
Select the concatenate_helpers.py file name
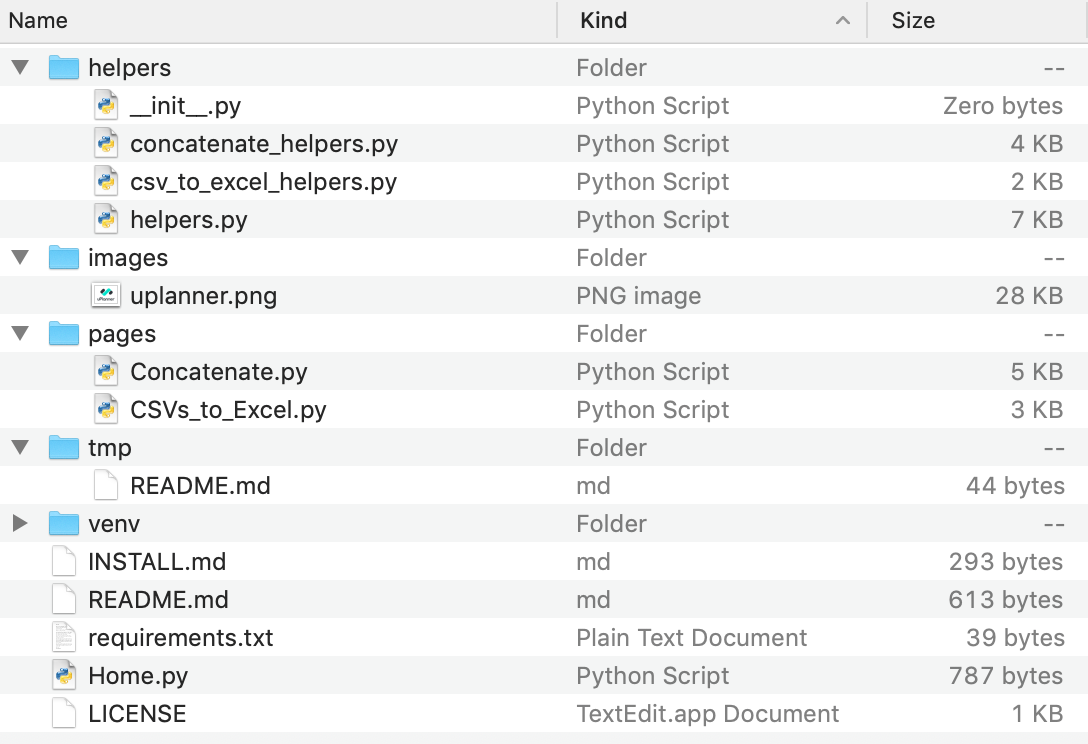(x=264, y=144)
